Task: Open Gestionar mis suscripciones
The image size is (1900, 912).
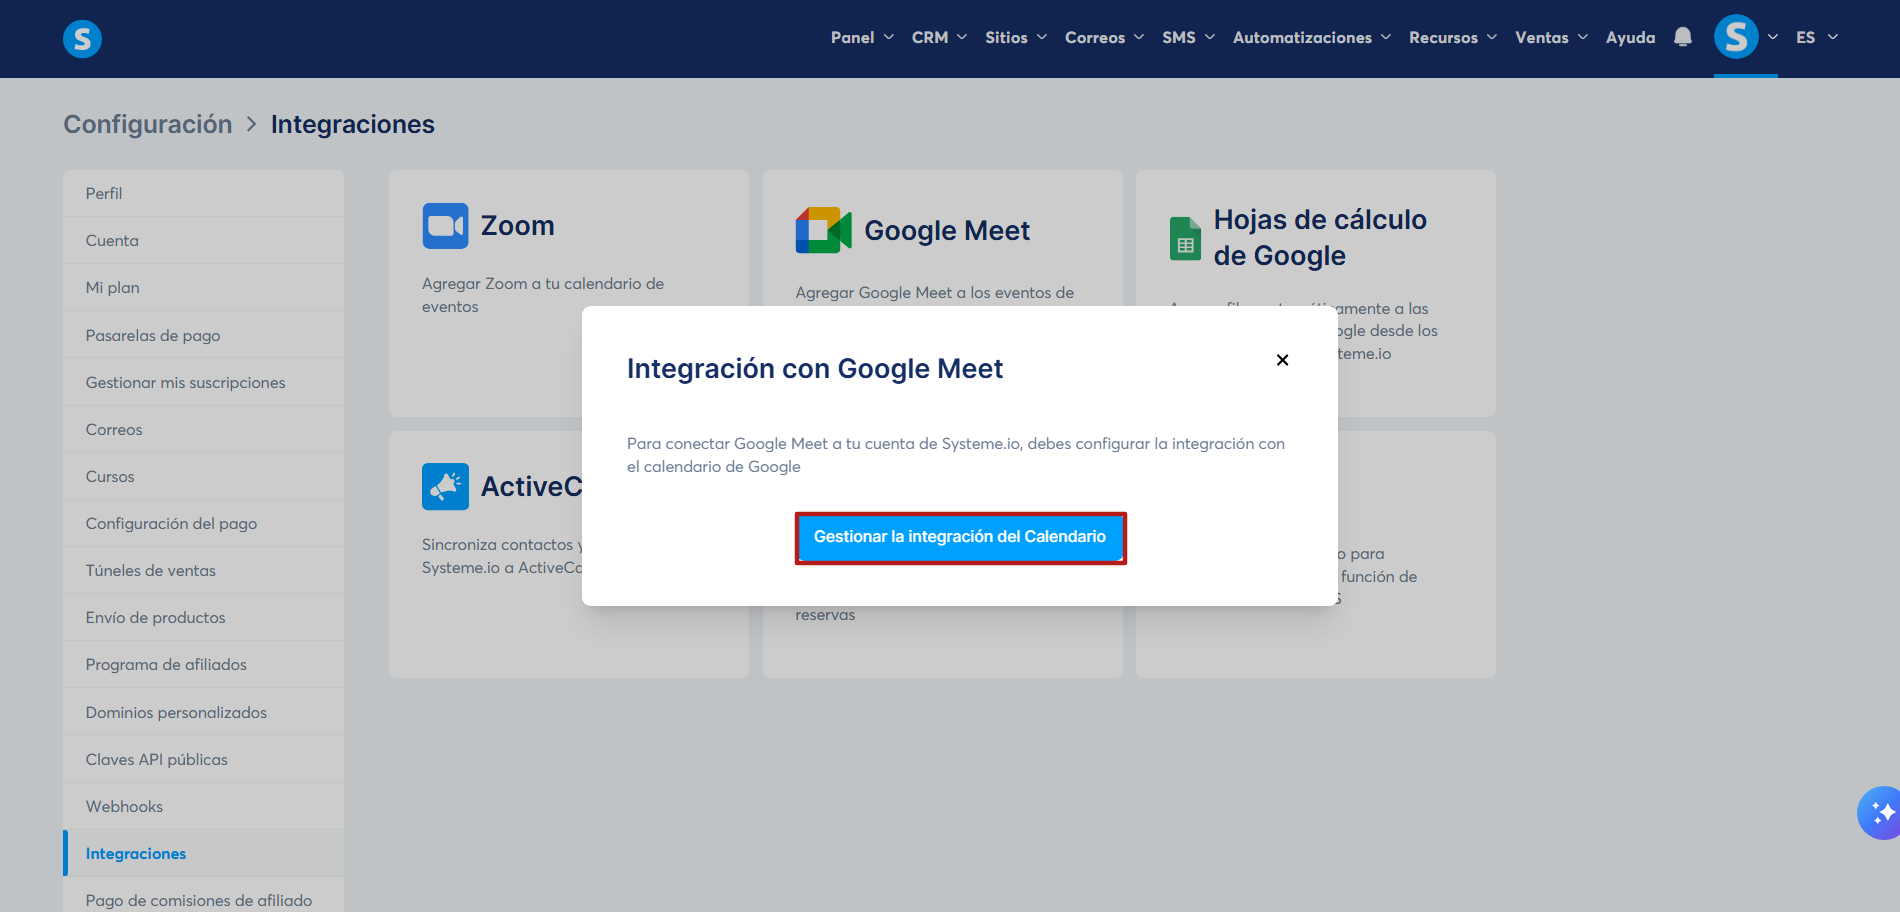Action: tap(204, 382)
